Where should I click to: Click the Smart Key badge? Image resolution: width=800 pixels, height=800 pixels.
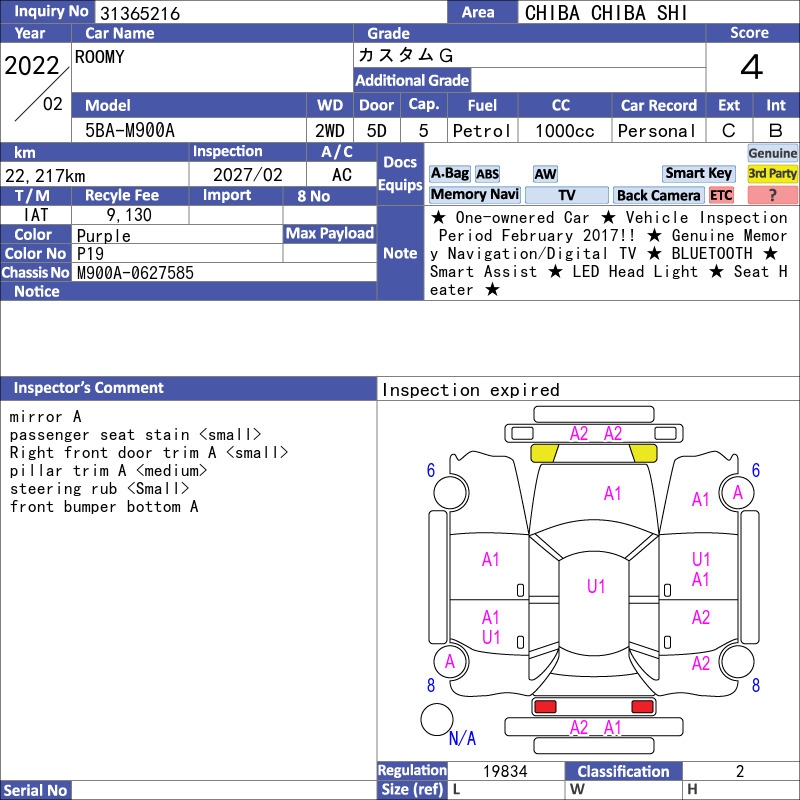(x=698, y=173)
